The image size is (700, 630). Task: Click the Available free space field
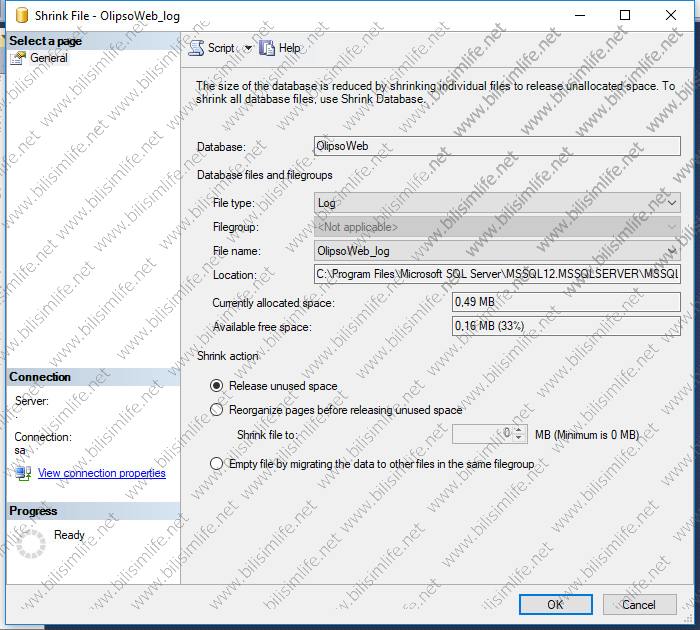point(566,326)
